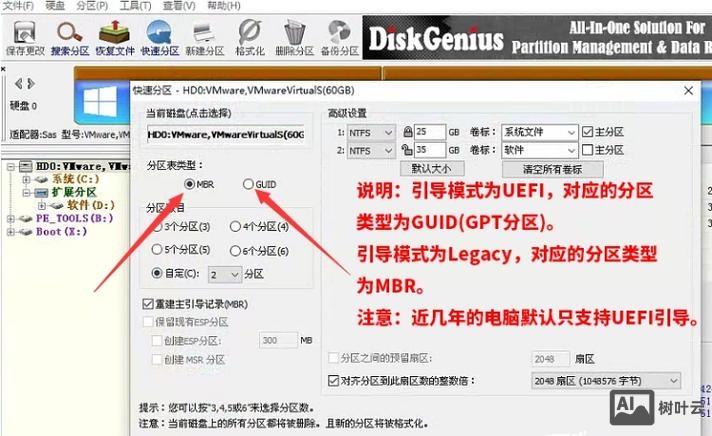Click the 清空所有卷标 button
Image resolution: width=712 pixels, height=436 pixels.
pos(553,169)
